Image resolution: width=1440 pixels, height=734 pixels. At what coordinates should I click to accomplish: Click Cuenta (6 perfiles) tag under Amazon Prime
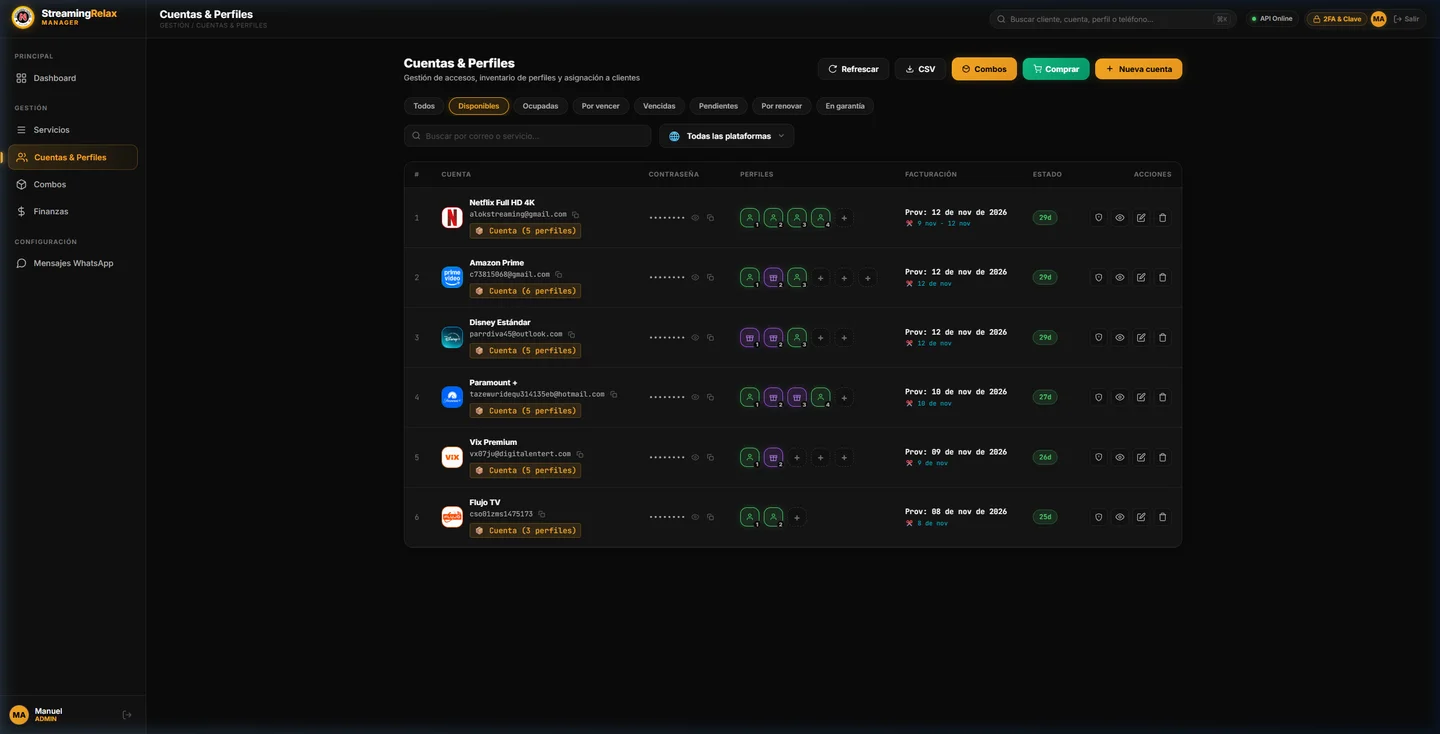pos(525,291)
